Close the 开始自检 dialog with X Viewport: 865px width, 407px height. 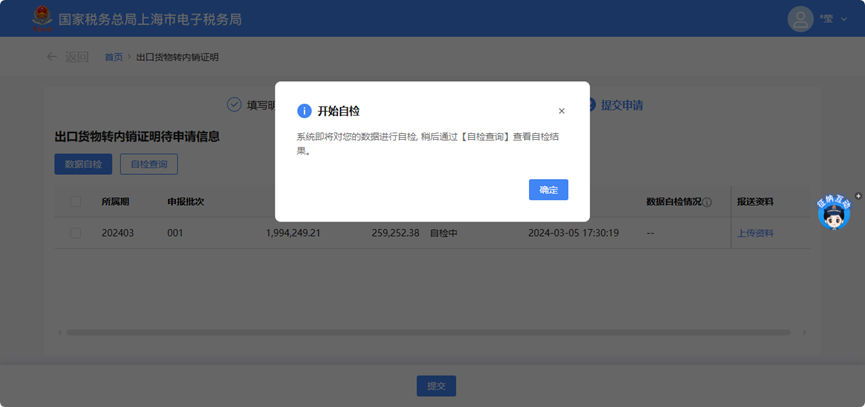click(561, 111)
